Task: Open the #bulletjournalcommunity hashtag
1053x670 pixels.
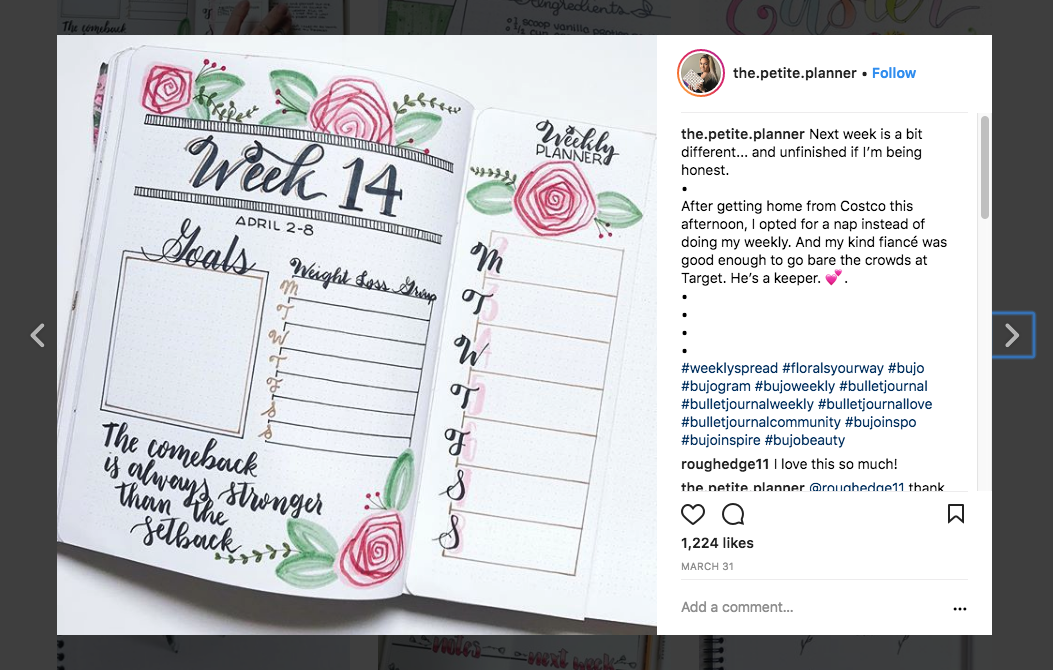Action: 760,422
